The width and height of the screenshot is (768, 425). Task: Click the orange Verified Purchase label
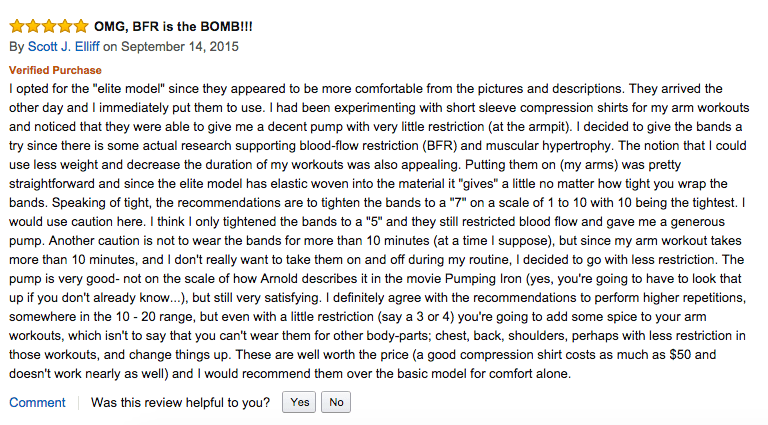coord(55,70)
